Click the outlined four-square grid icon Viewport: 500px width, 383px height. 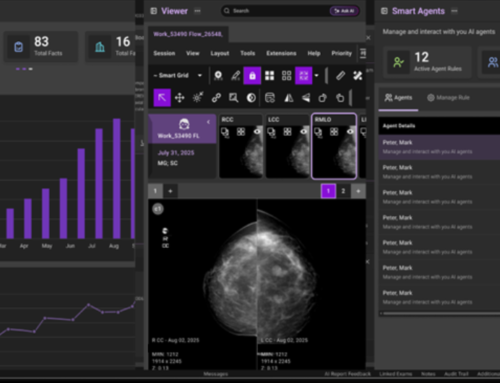(287, 76)
